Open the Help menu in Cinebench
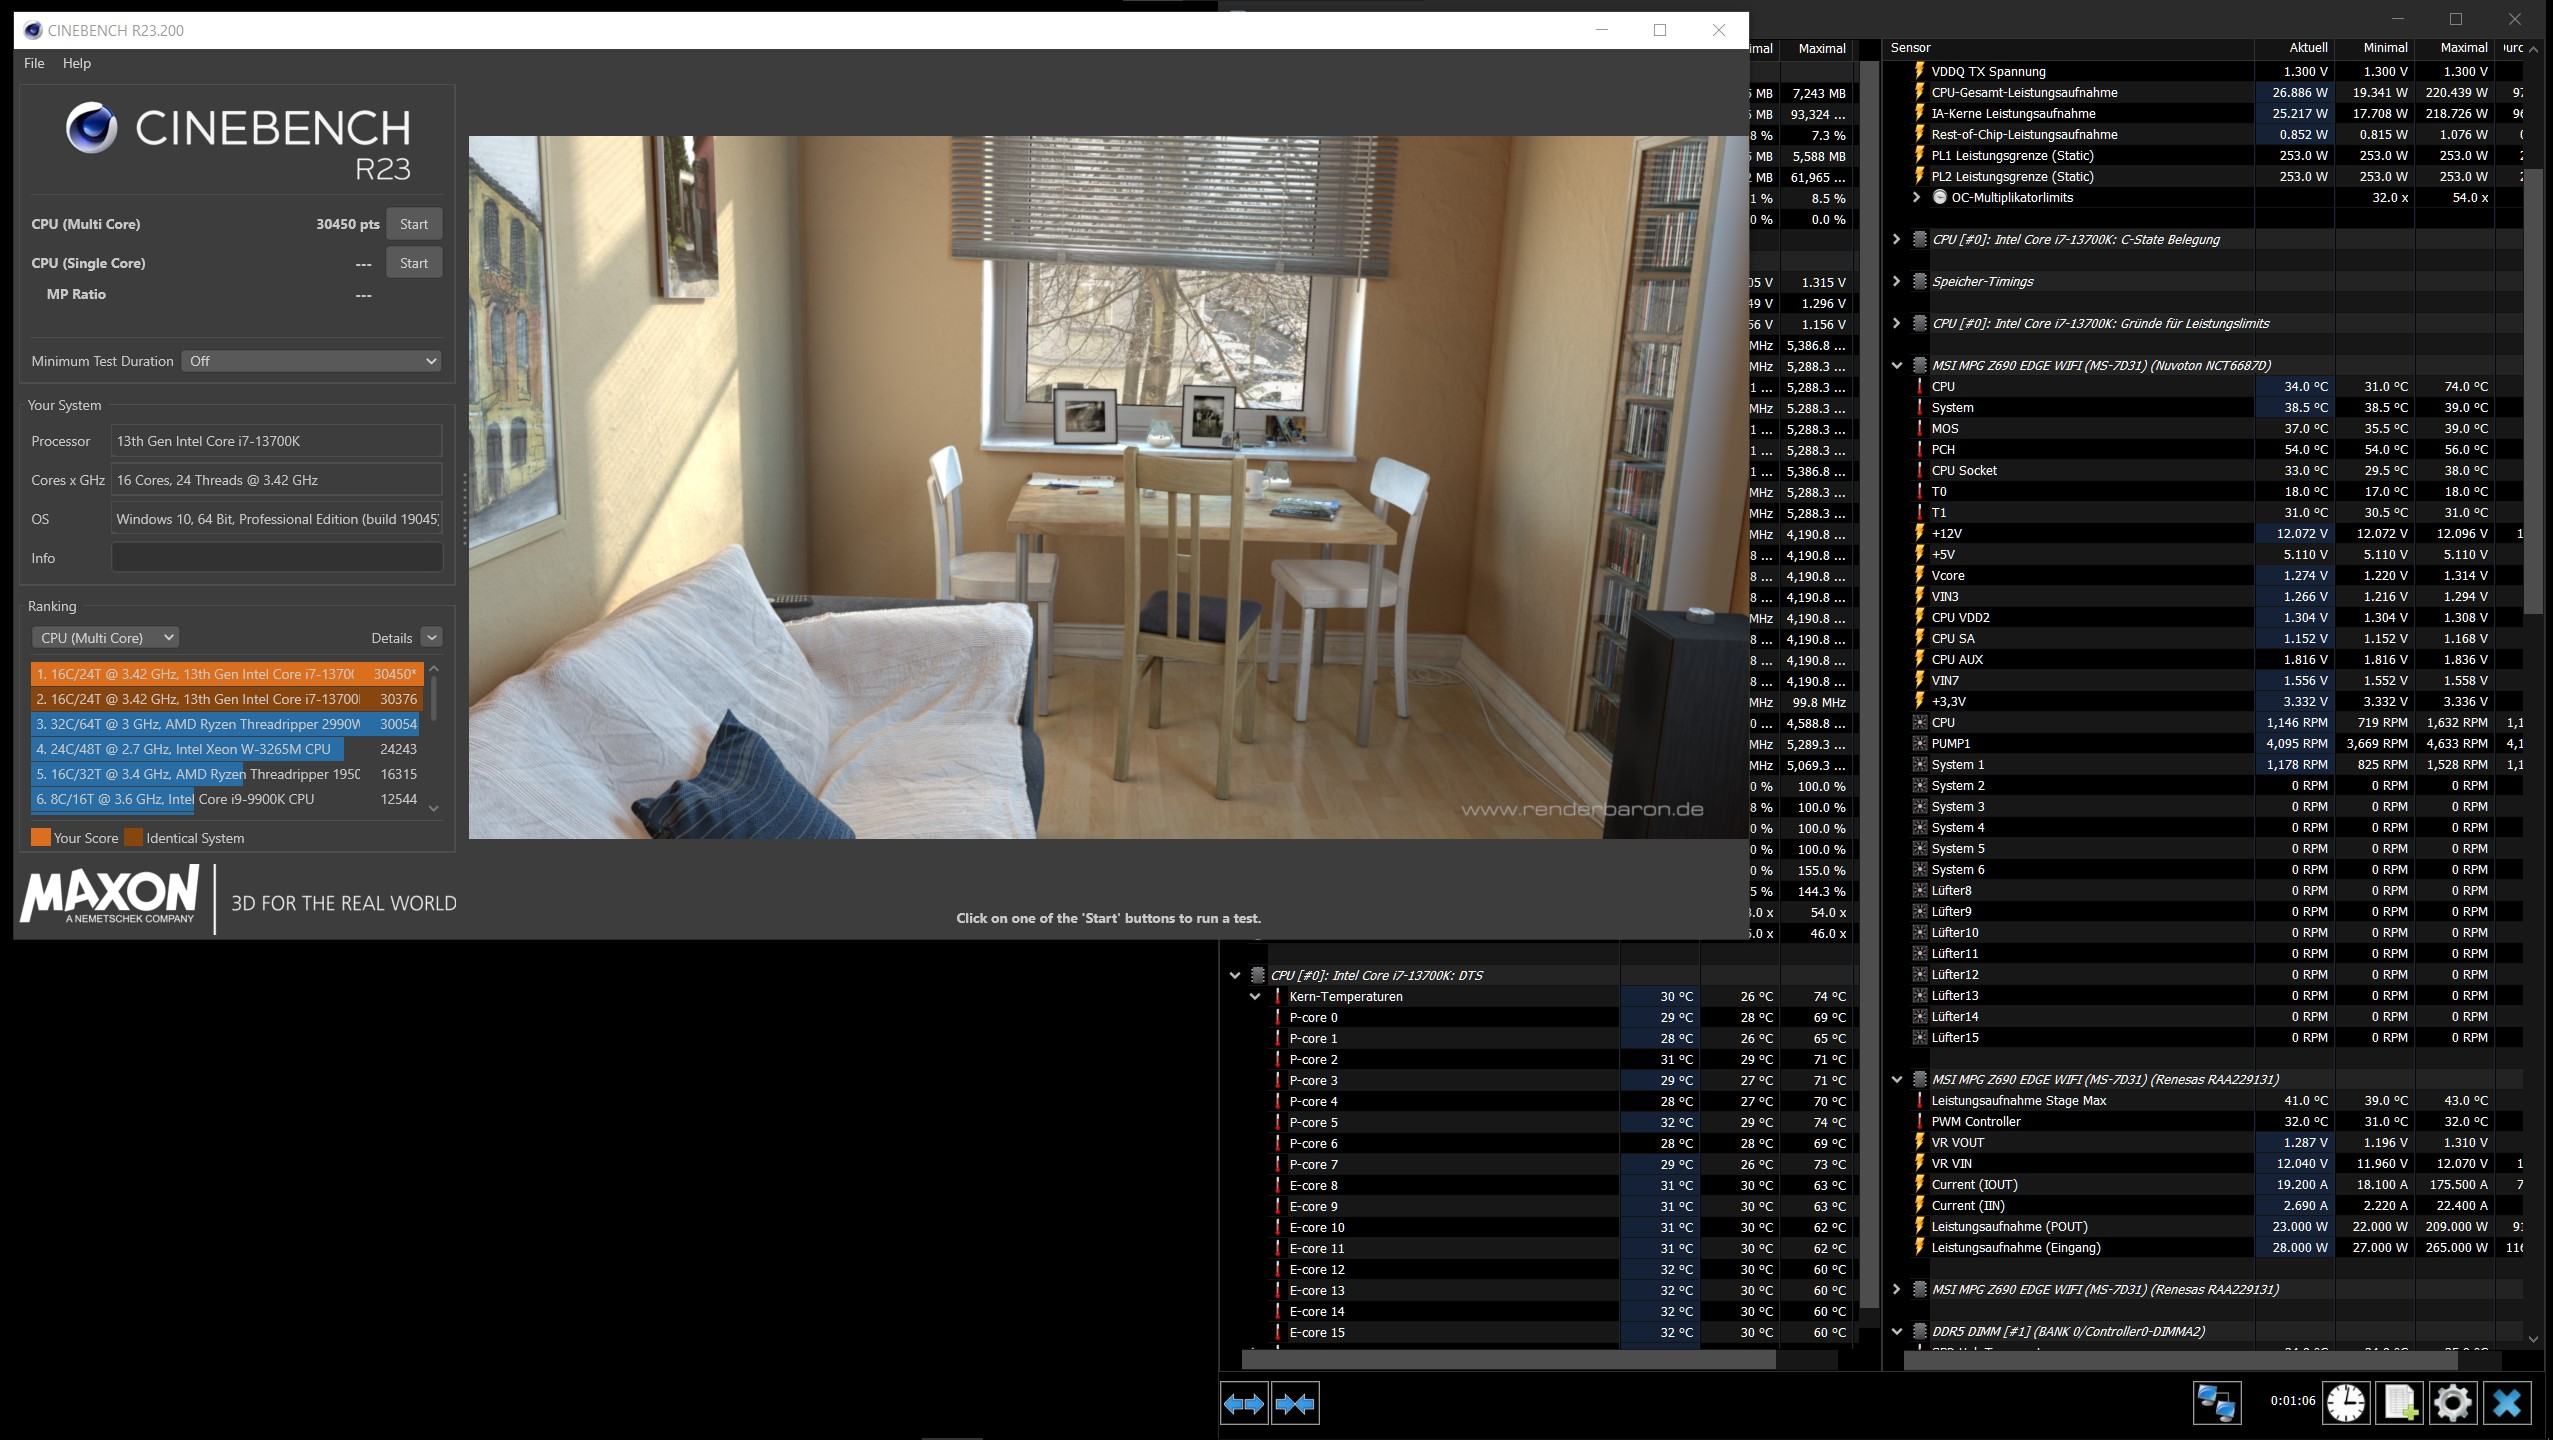The width and height of the screenshot is (2553, 1440). (77, 63)
